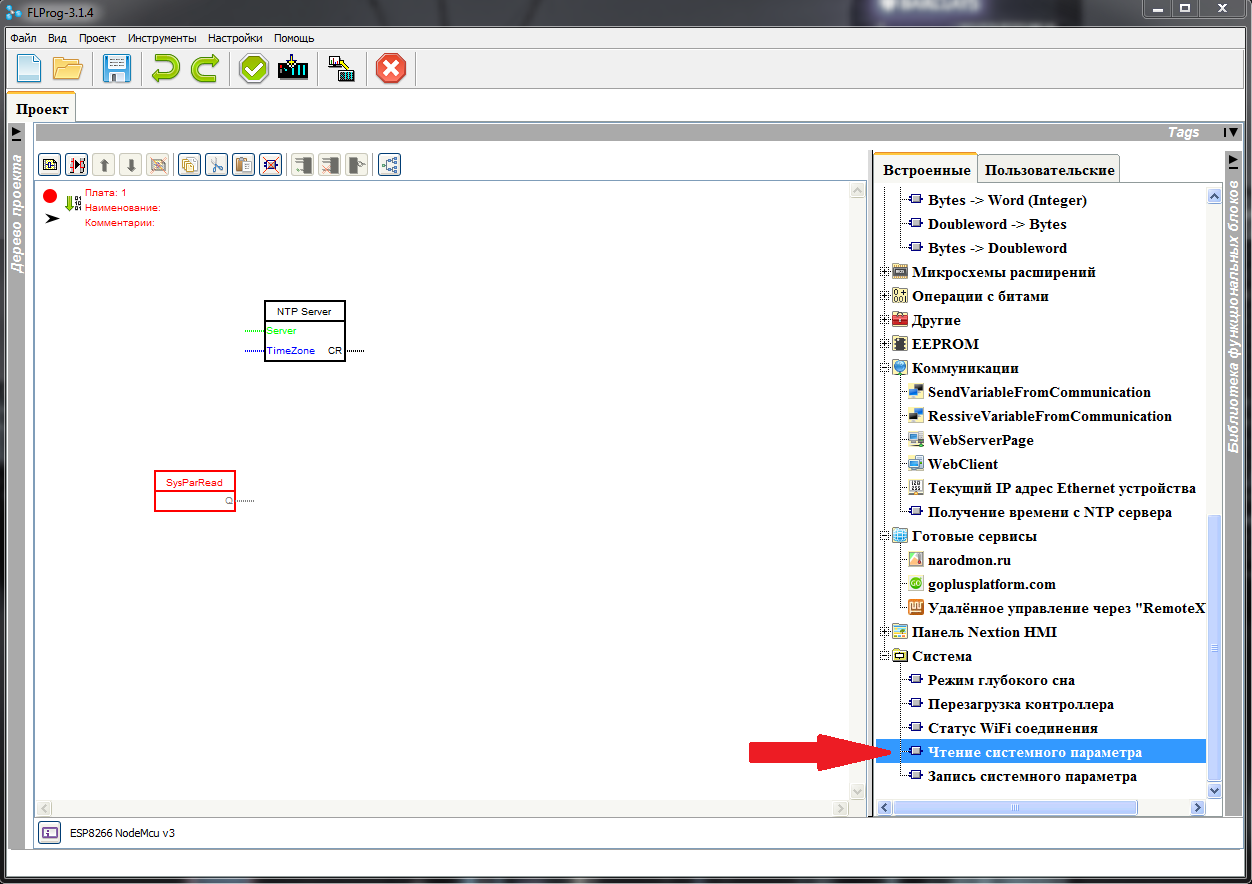Image resolution: width=1252 pixels, height=884 pixels.
Task: Open the Настройки menu
Action: [235, 38]
